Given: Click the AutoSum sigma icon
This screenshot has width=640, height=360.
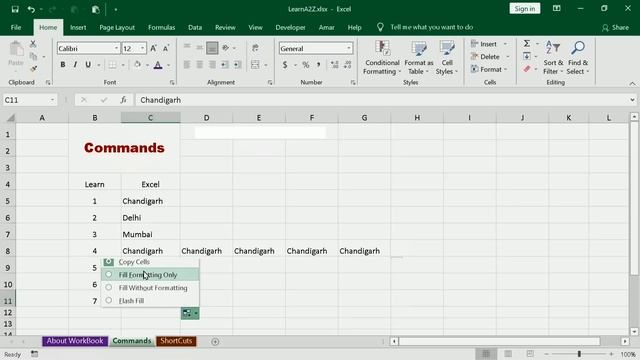Looking at the screenshot, I should [527, 43].
